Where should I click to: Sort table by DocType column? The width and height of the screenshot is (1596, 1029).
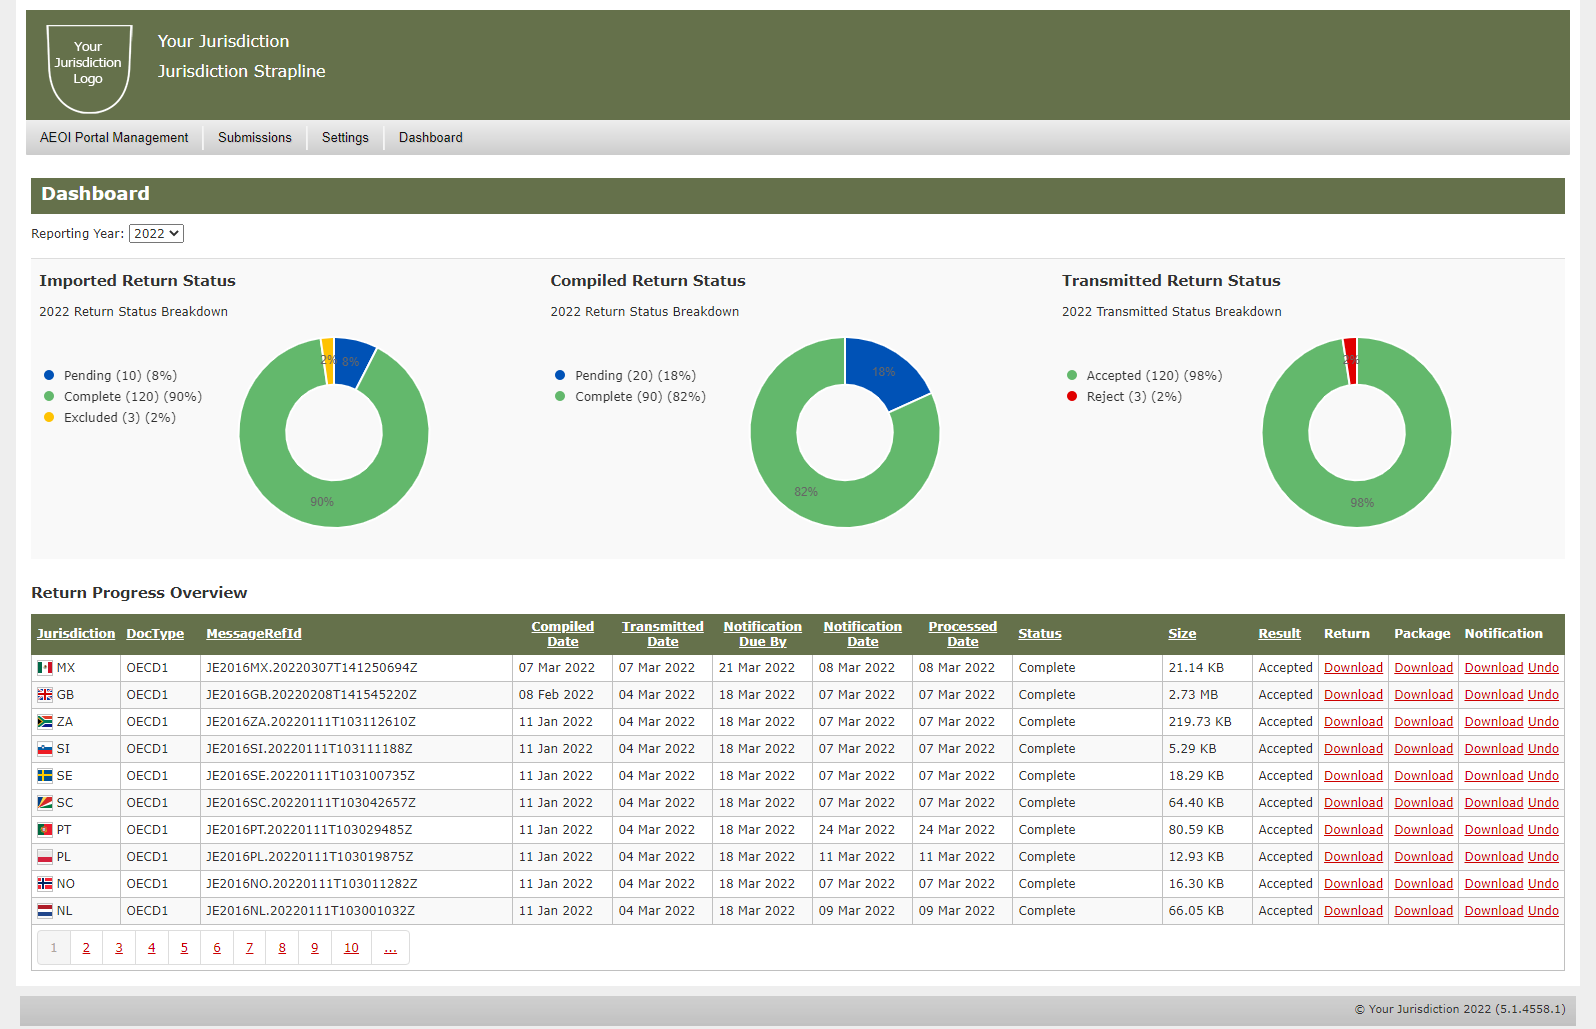[x=155, y=634]
